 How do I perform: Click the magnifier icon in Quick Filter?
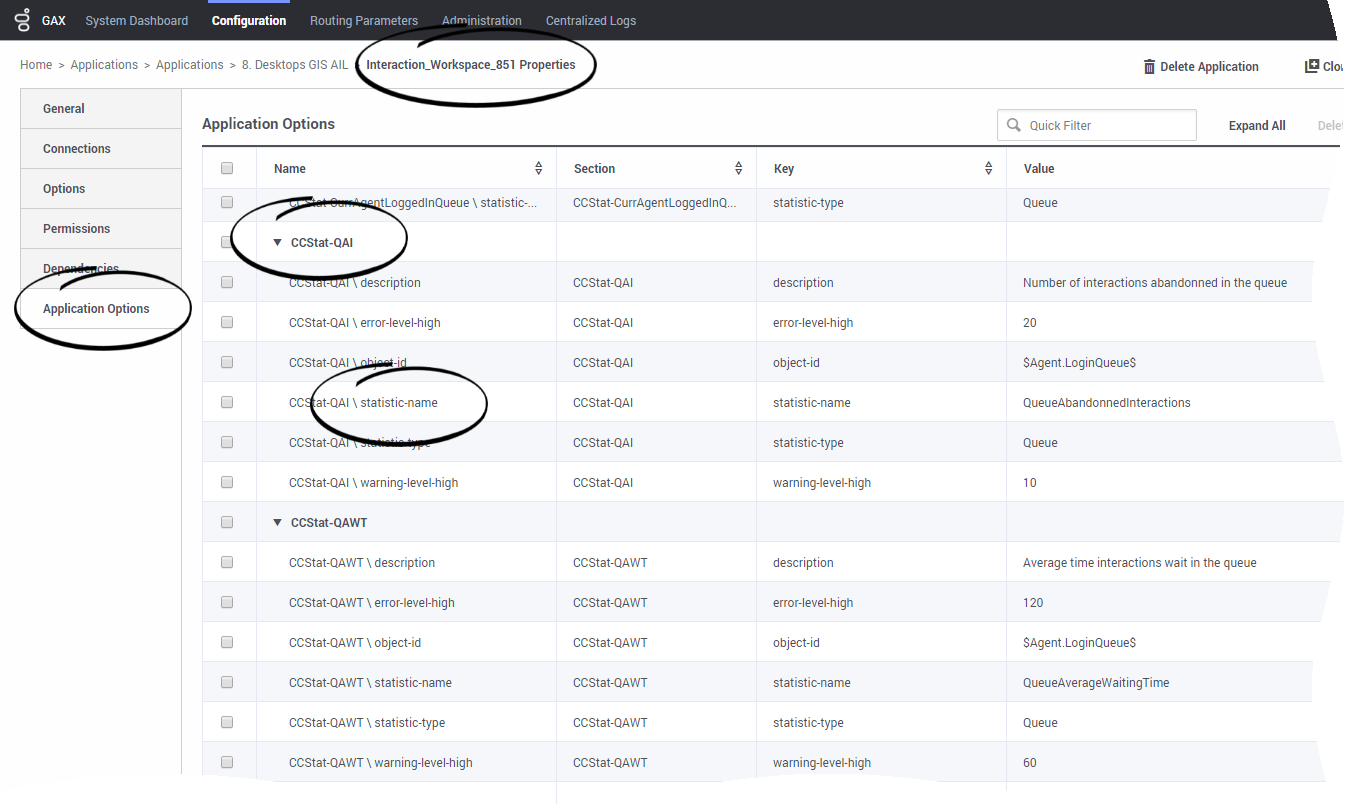click(x=1014, y=125)
